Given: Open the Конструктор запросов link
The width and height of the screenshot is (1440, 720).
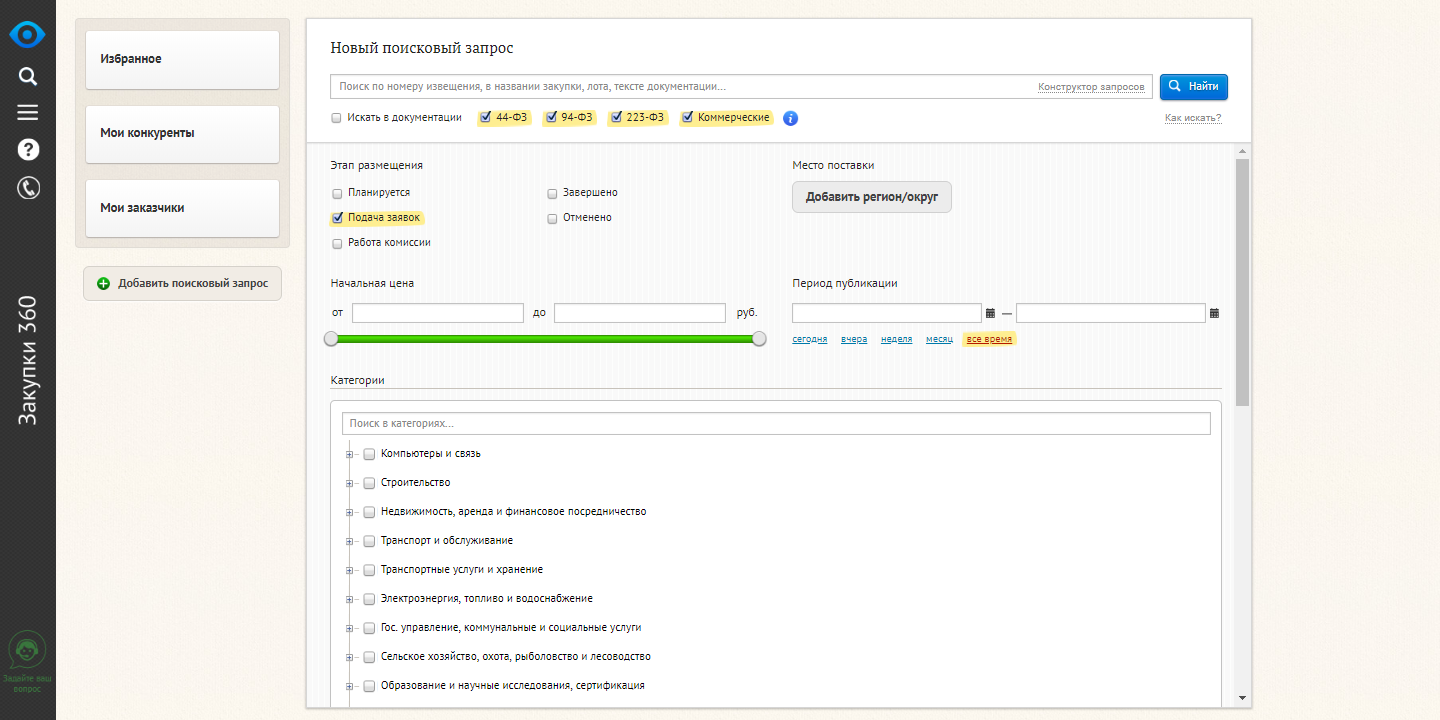Looking at the screenshot, I should click(x=1091, y=87).
